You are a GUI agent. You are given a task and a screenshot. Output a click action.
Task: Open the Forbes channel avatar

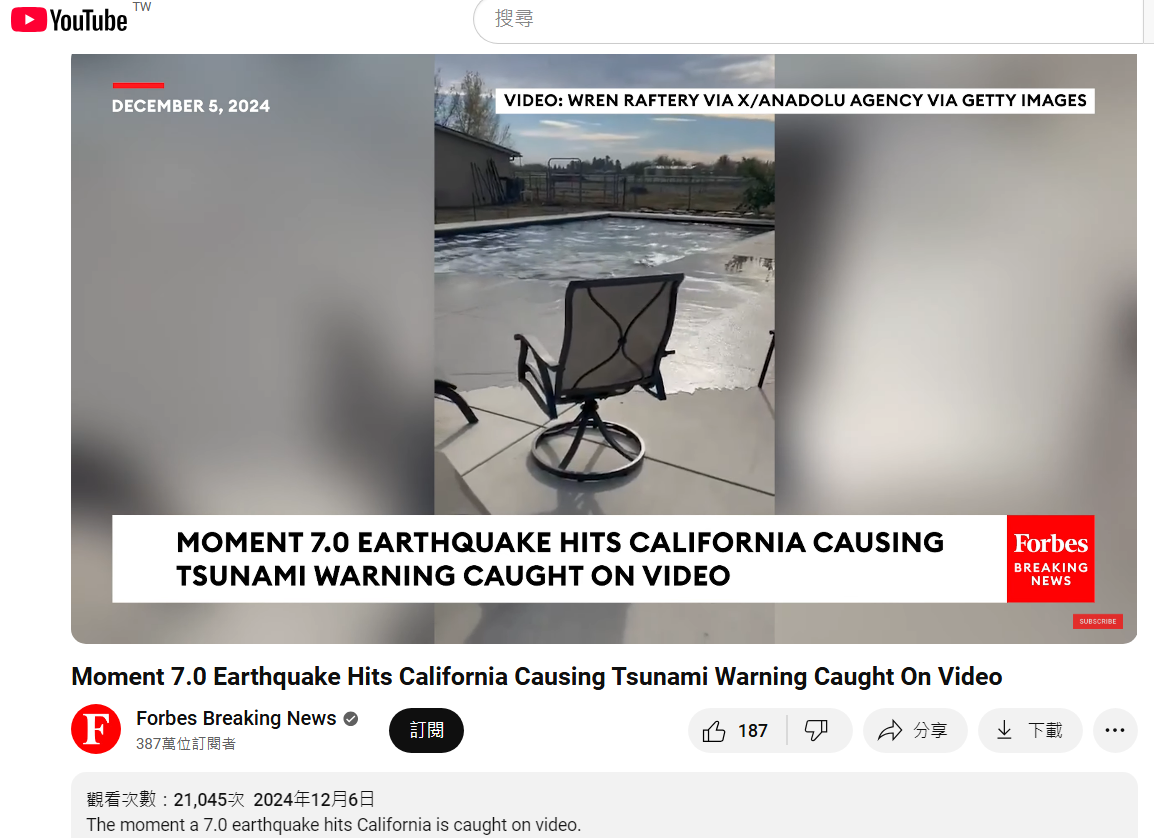[x=96, y=729]
